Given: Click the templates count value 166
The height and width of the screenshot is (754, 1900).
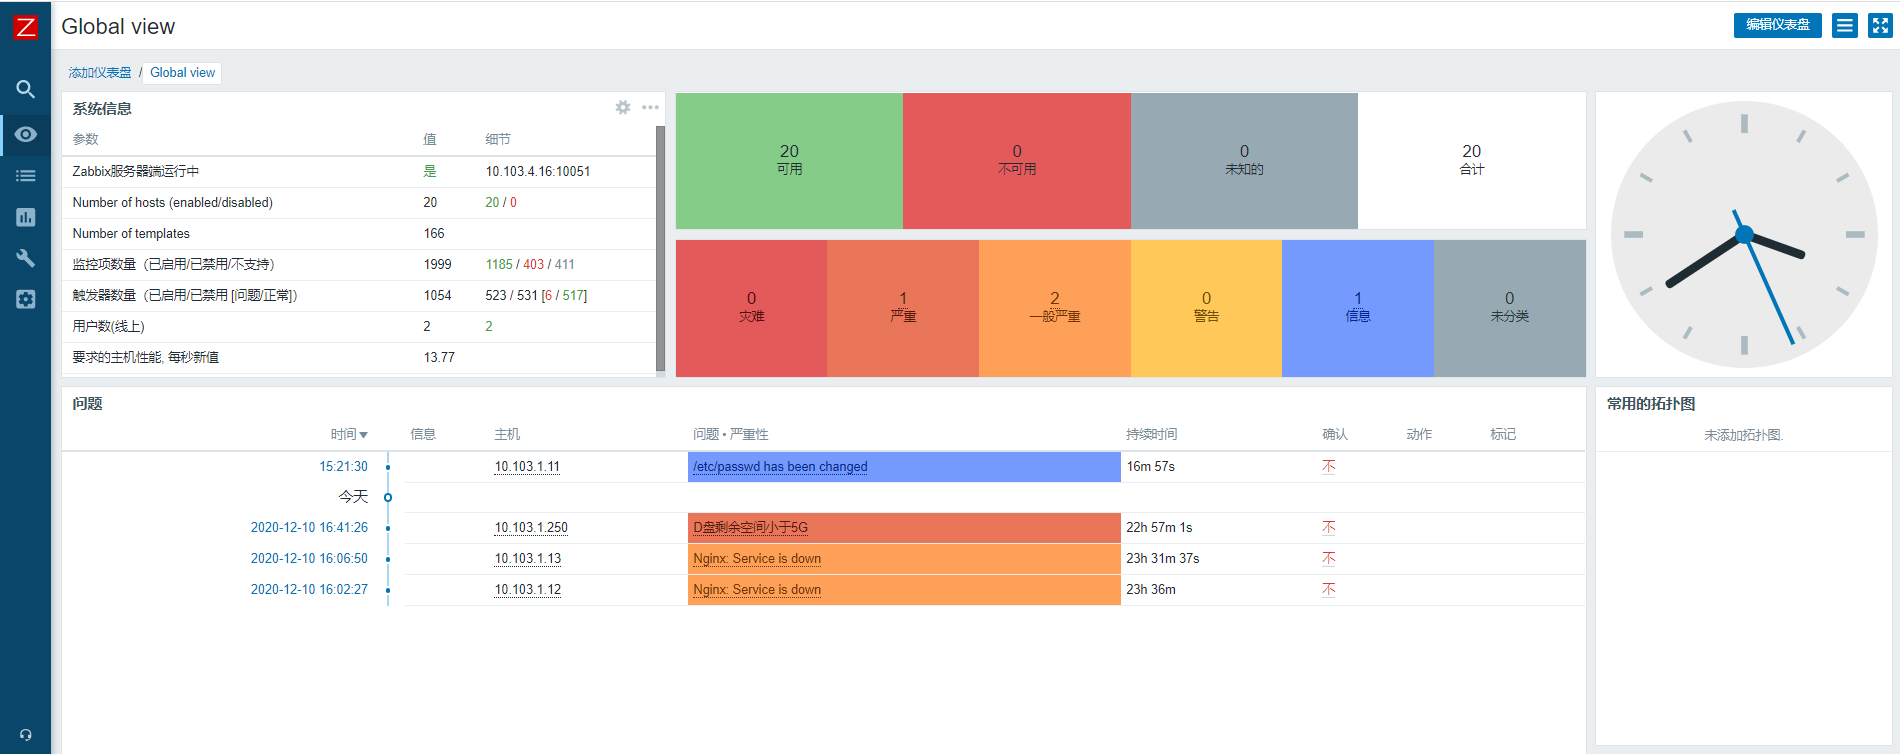Looking at the screenshot, I should point(434,234).
